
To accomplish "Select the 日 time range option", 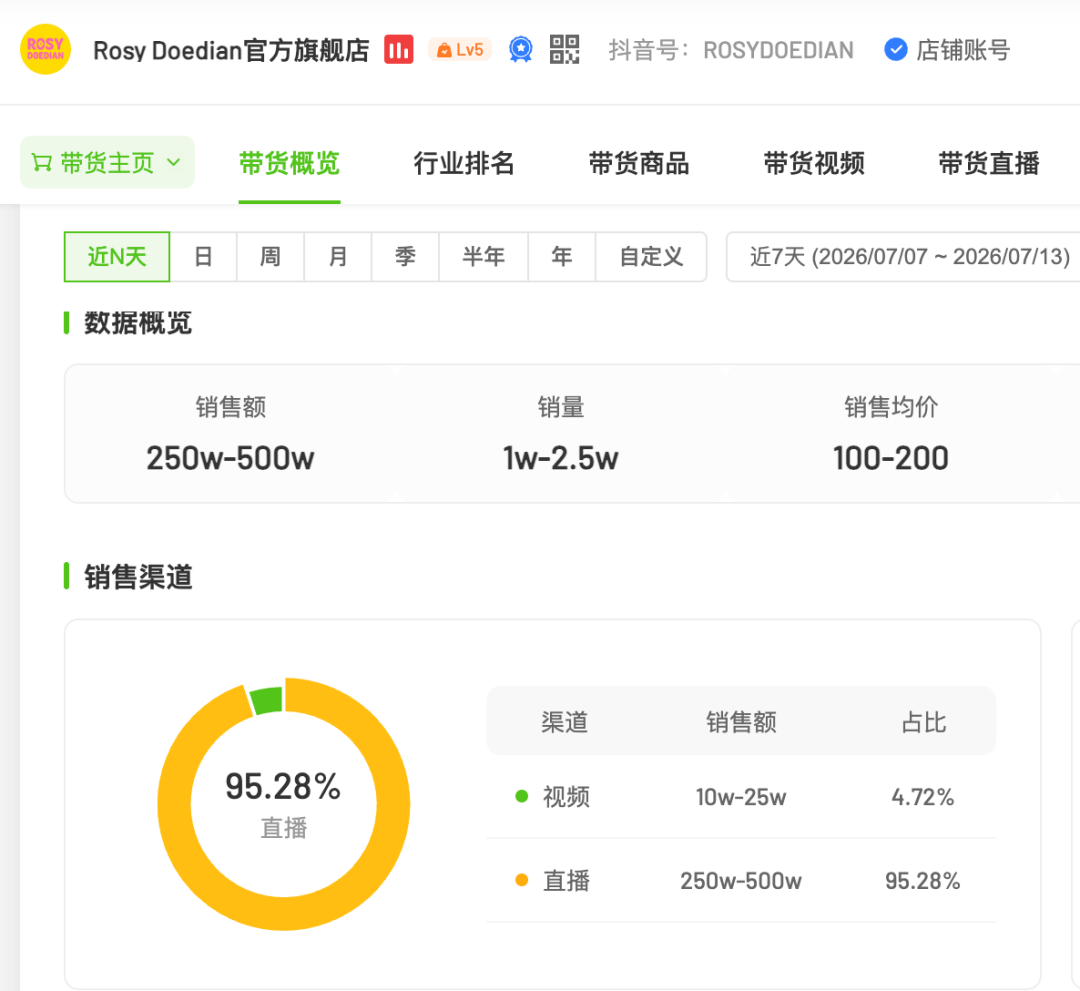I will [203, 257].
